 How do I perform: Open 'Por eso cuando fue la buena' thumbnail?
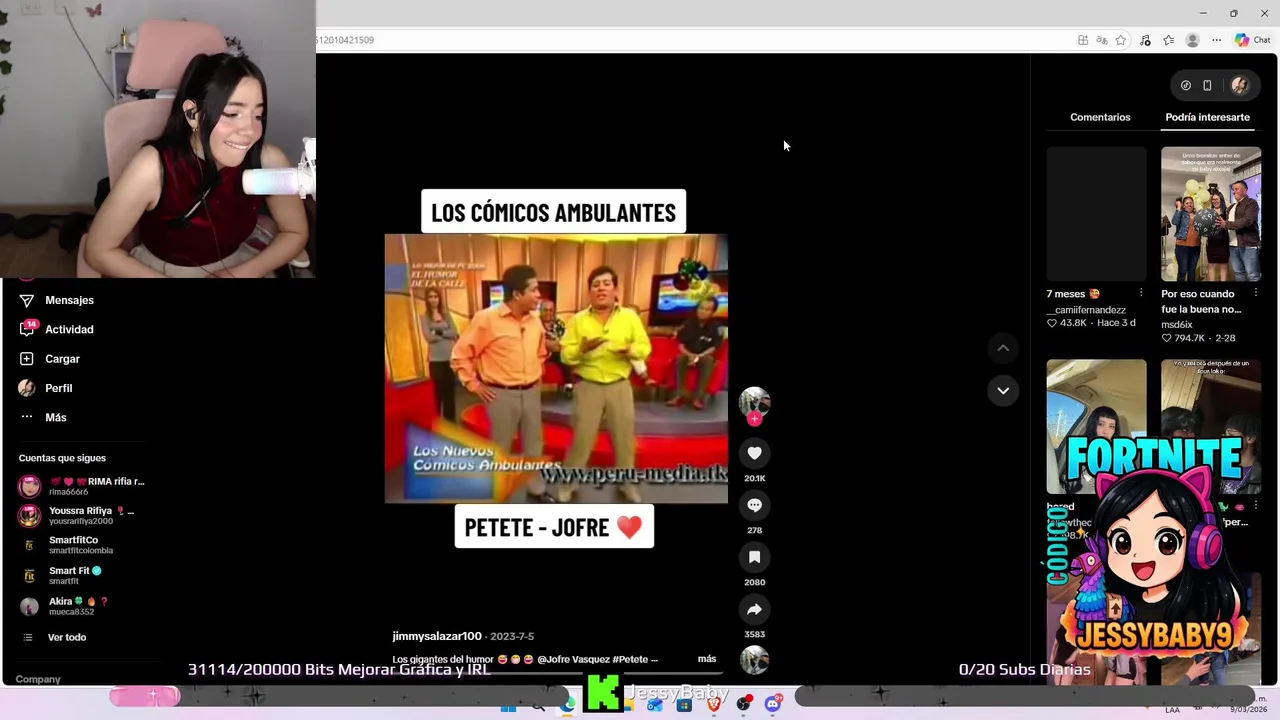coord(1211,214)
